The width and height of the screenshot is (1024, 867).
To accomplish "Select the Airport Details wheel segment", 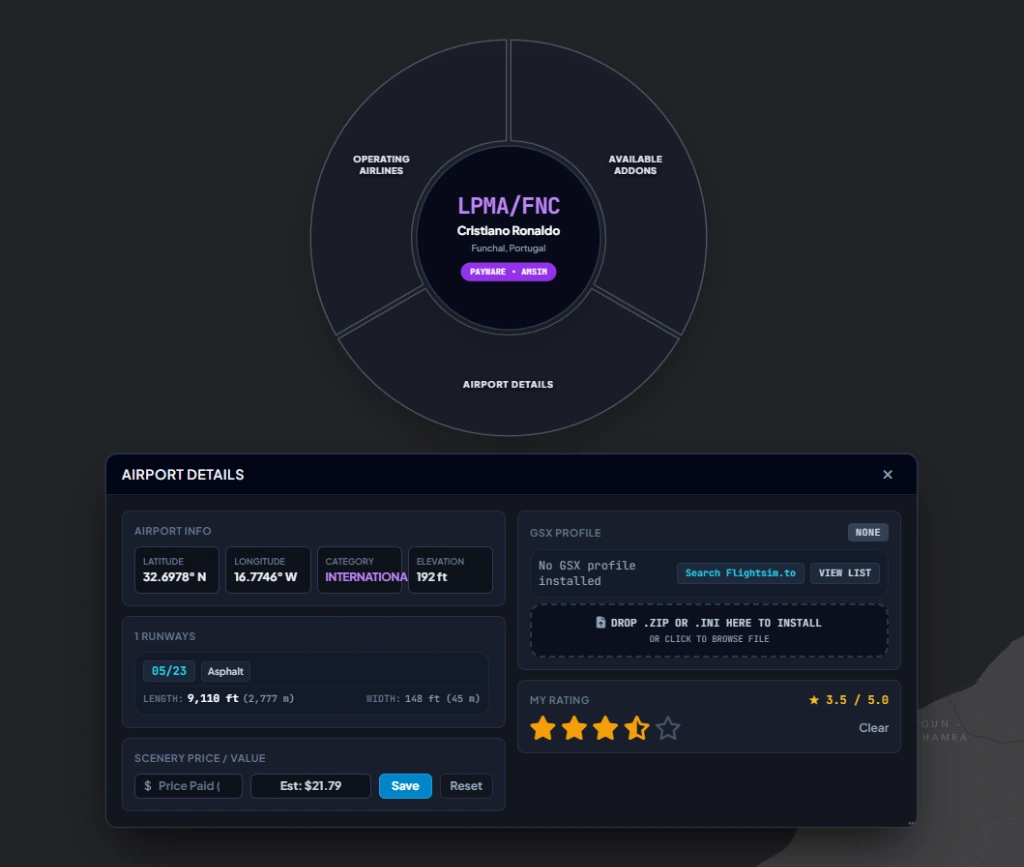I will [x=508, y=384].
